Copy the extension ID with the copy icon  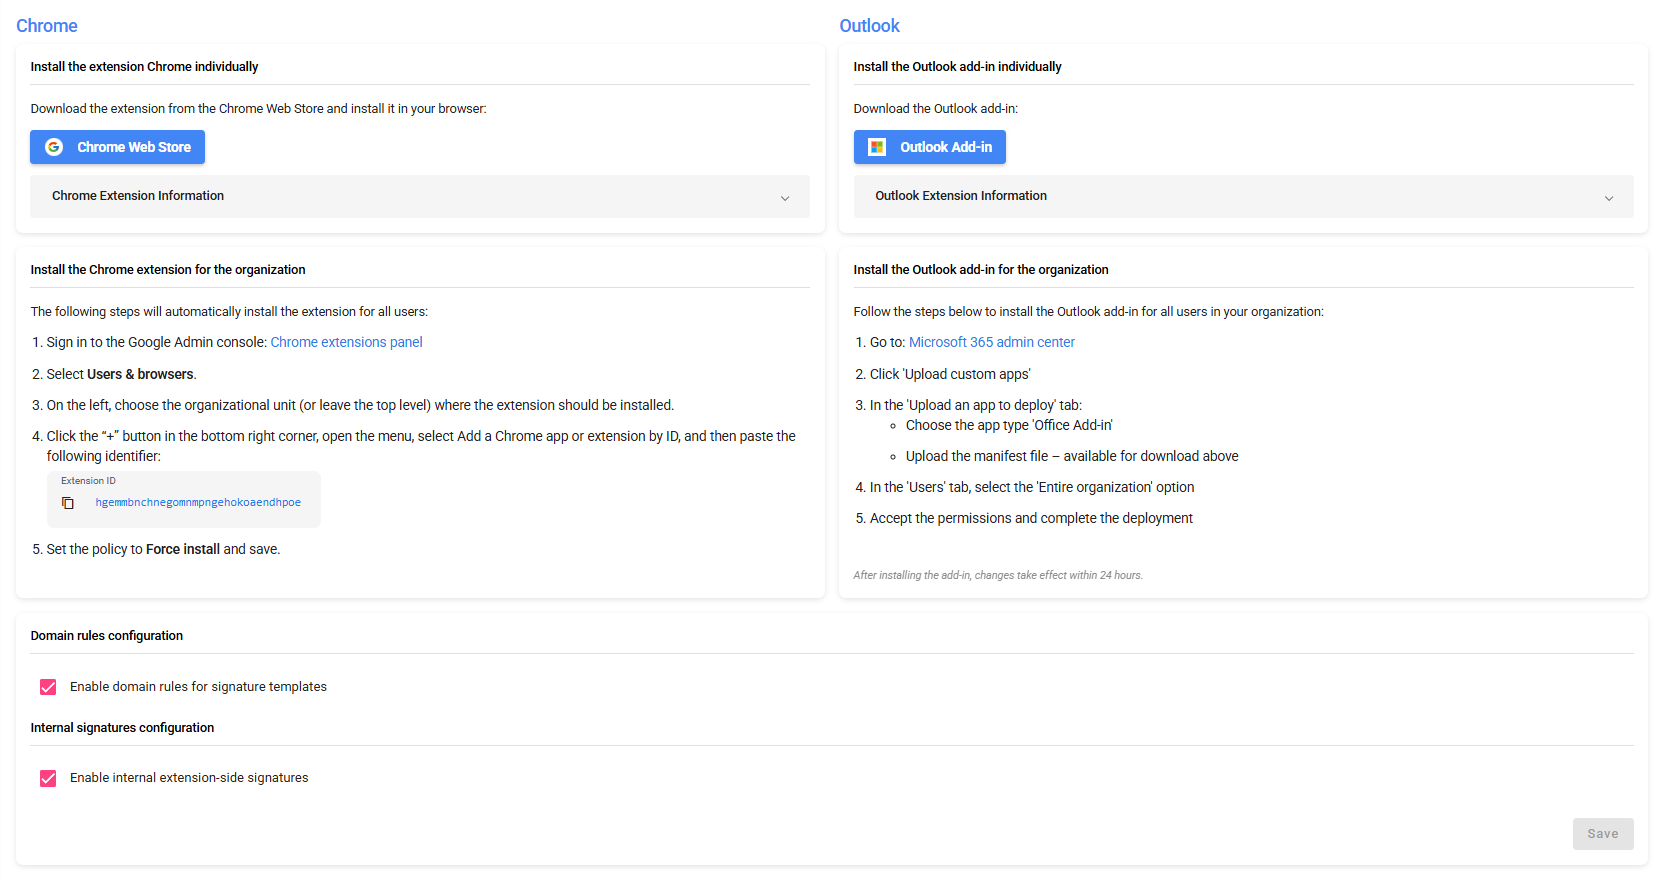click(x=68, y=503)
